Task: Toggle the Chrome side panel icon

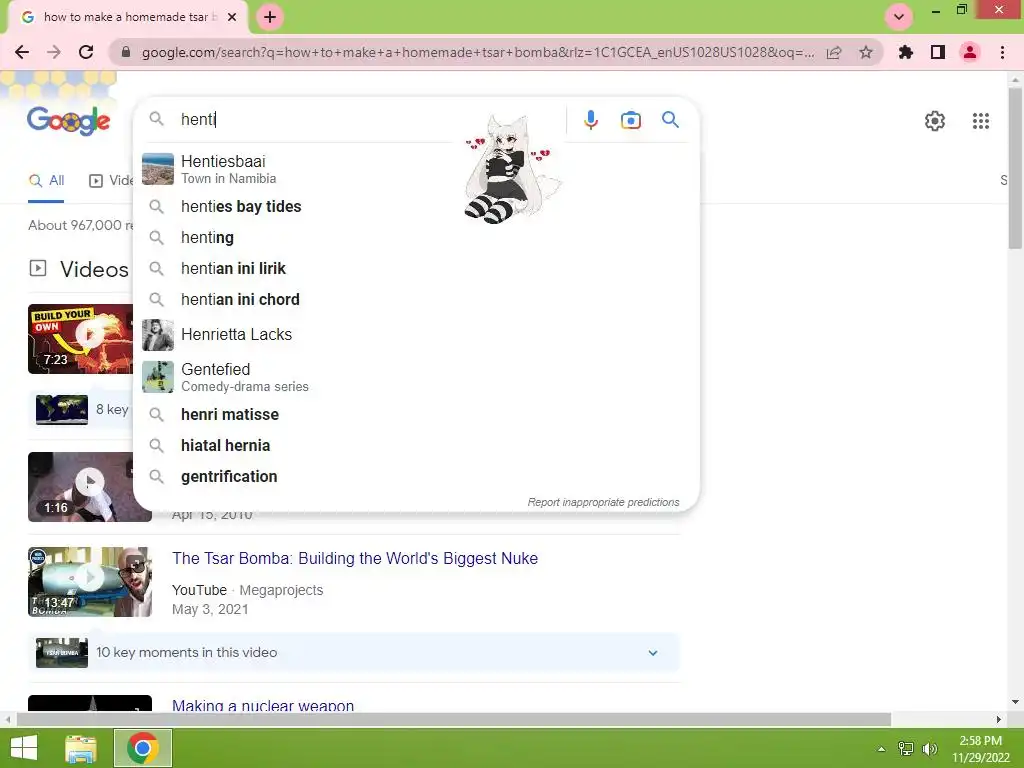Action: [x=938, y=52]
